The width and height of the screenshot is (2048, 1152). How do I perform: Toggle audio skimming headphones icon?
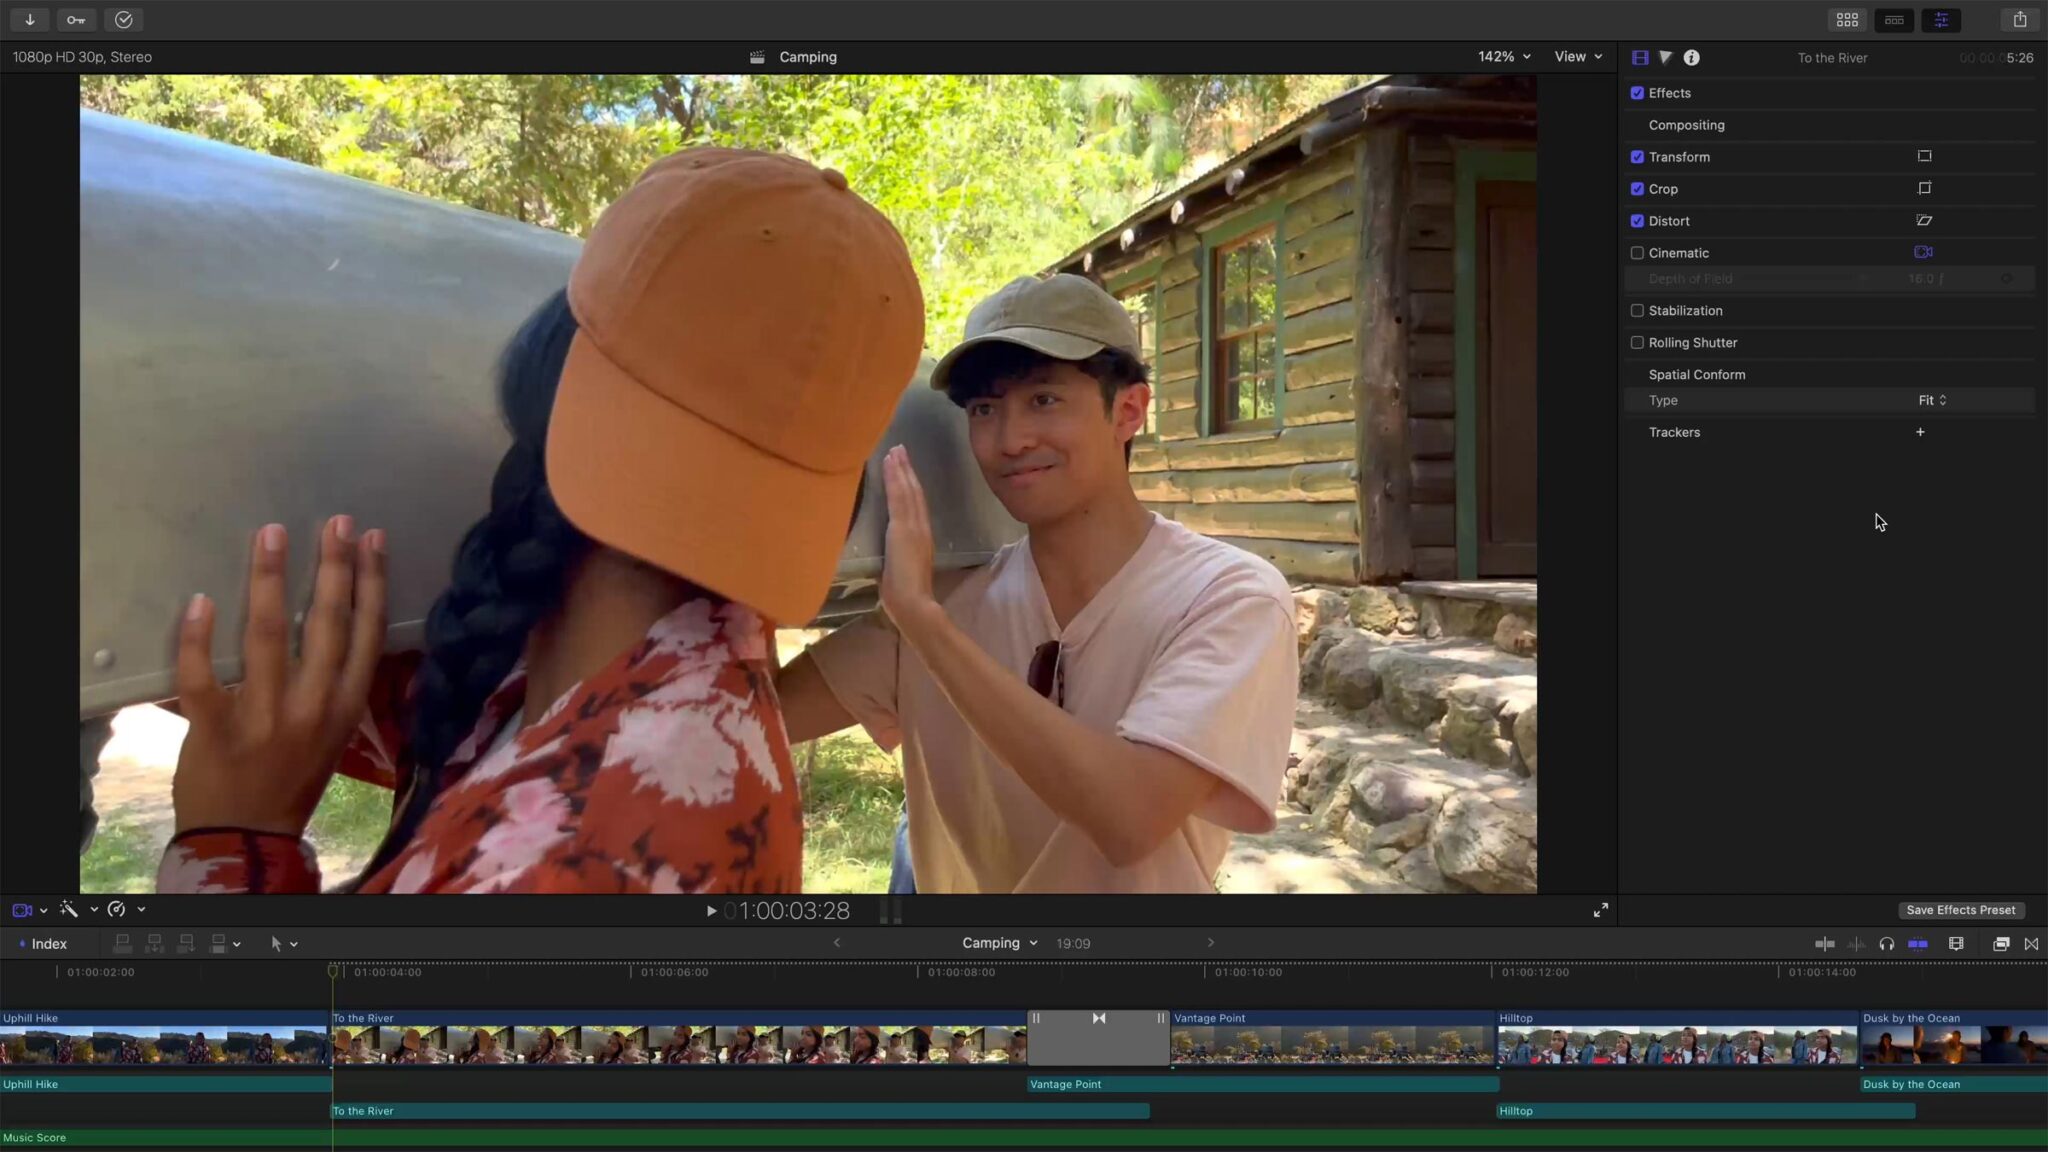point(1886,944)
